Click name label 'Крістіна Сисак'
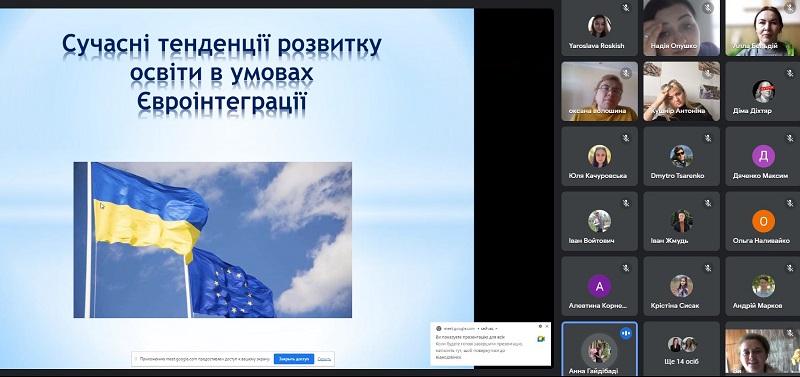The height and width of the screenshot is (377, 800). coord(674,306)
